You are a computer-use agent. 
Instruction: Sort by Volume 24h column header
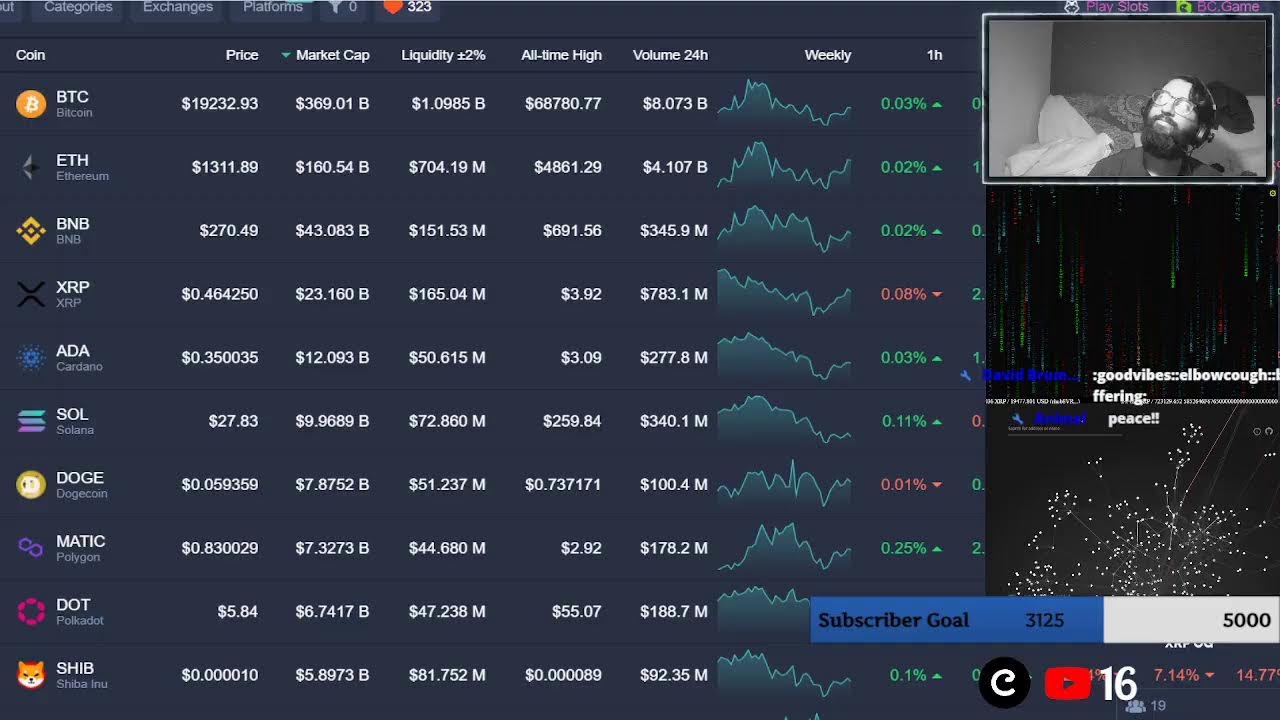(670, 55)
